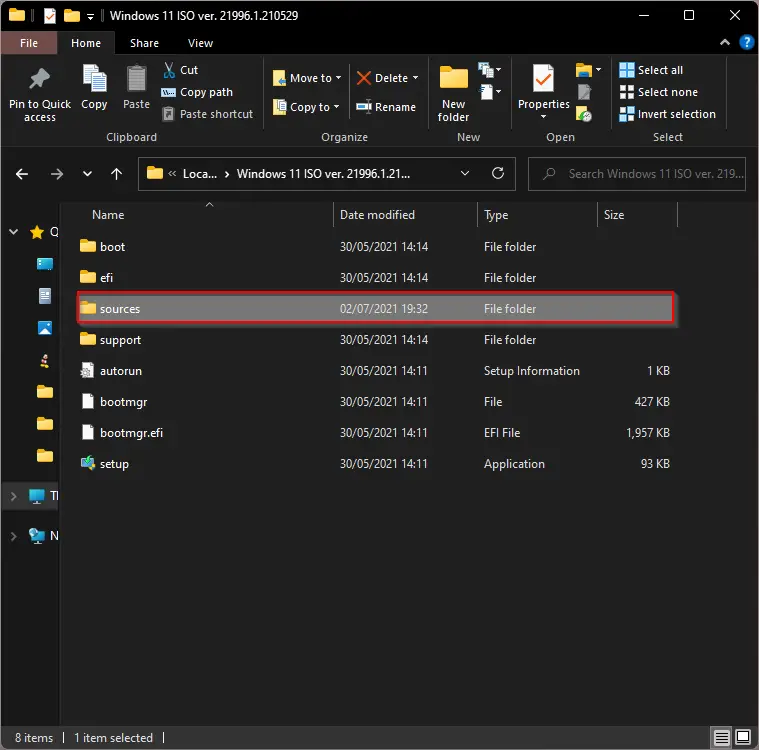Open the Copy to menu
Screen dimensions: 759x750
coord(306,107)
